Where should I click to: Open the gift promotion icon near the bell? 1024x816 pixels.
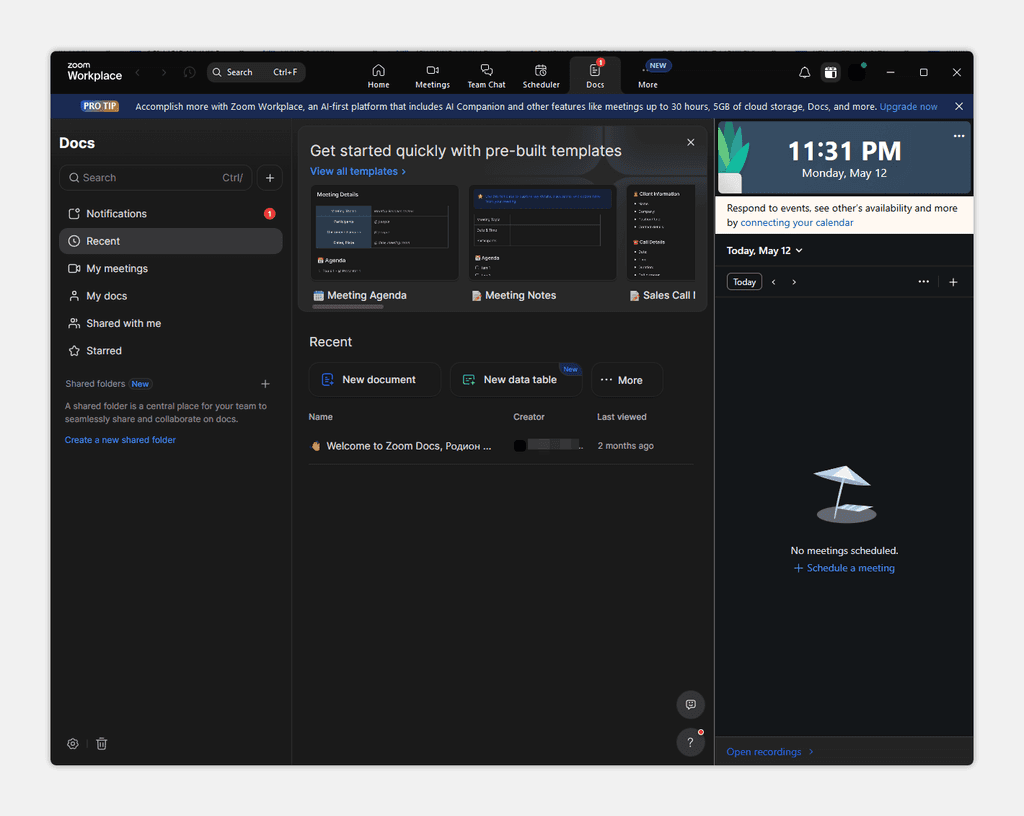coord(830,72)
